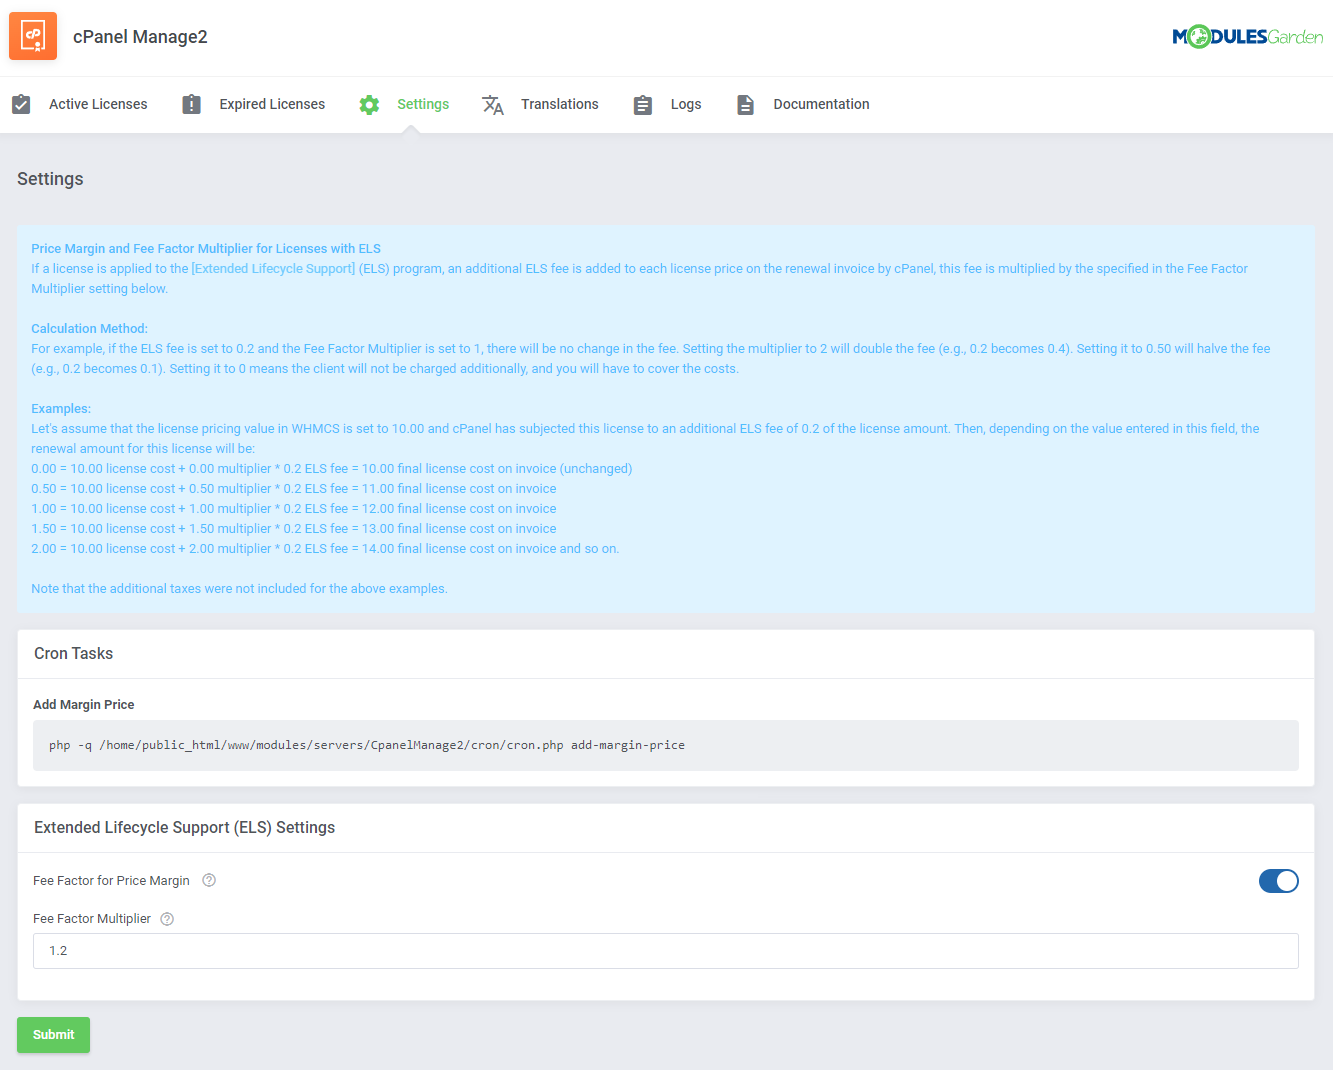This screenshot has width=1333, height=1070.
Task: Open help tooltip for Fee Factor for Price Margin
Action: click(209, 880)
